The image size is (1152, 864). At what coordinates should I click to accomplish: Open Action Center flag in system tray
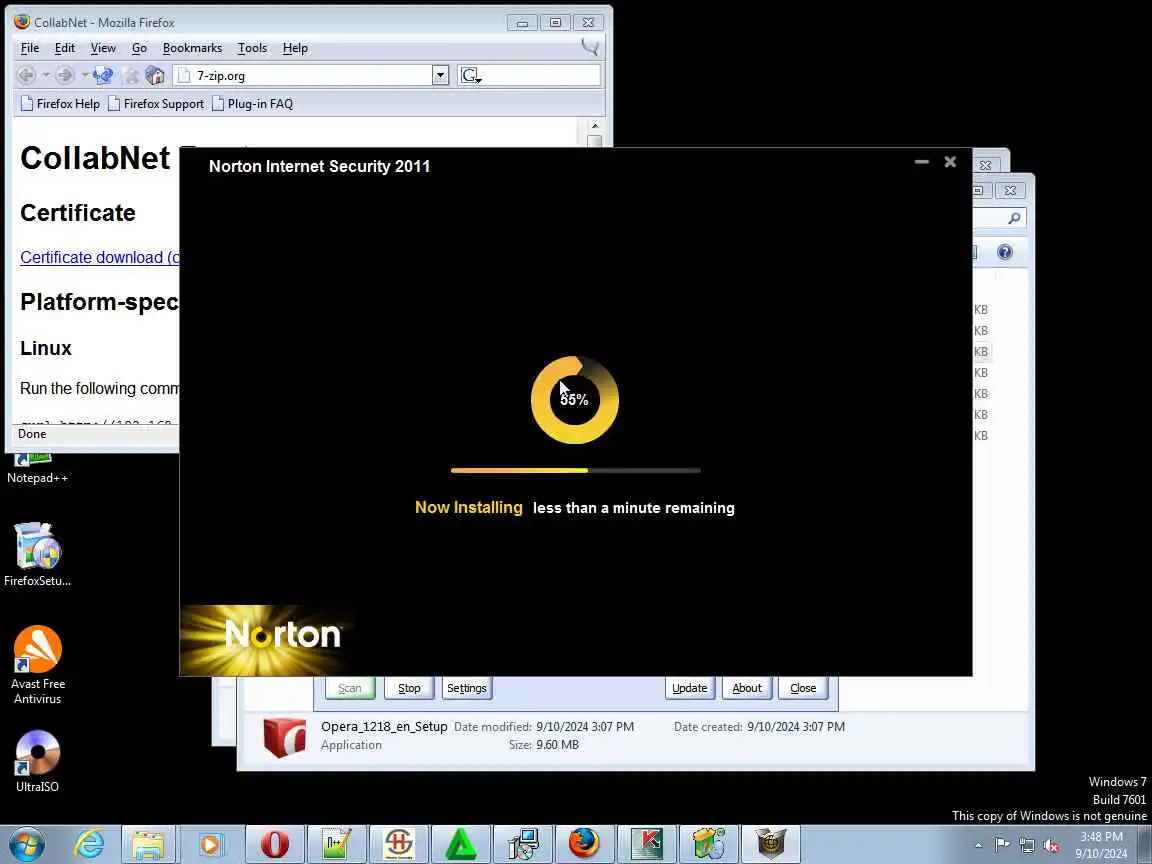(1001, 845)
